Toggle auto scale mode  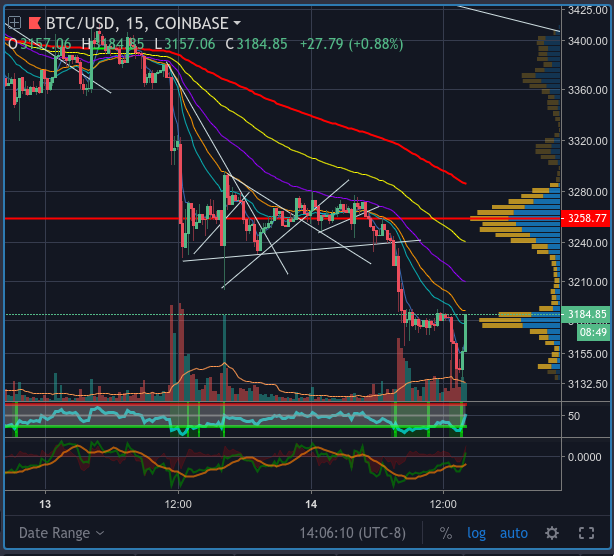click(x=514, y=533)
